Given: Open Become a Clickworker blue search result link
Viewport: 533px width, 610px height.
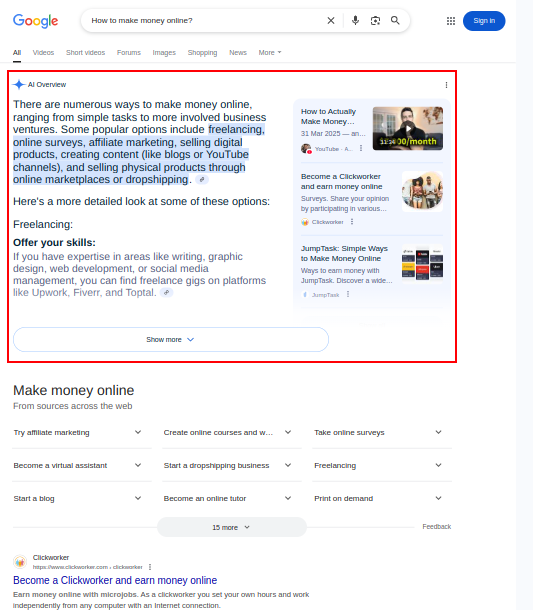Looking at the screenshot, I should [x=115, y=580].
